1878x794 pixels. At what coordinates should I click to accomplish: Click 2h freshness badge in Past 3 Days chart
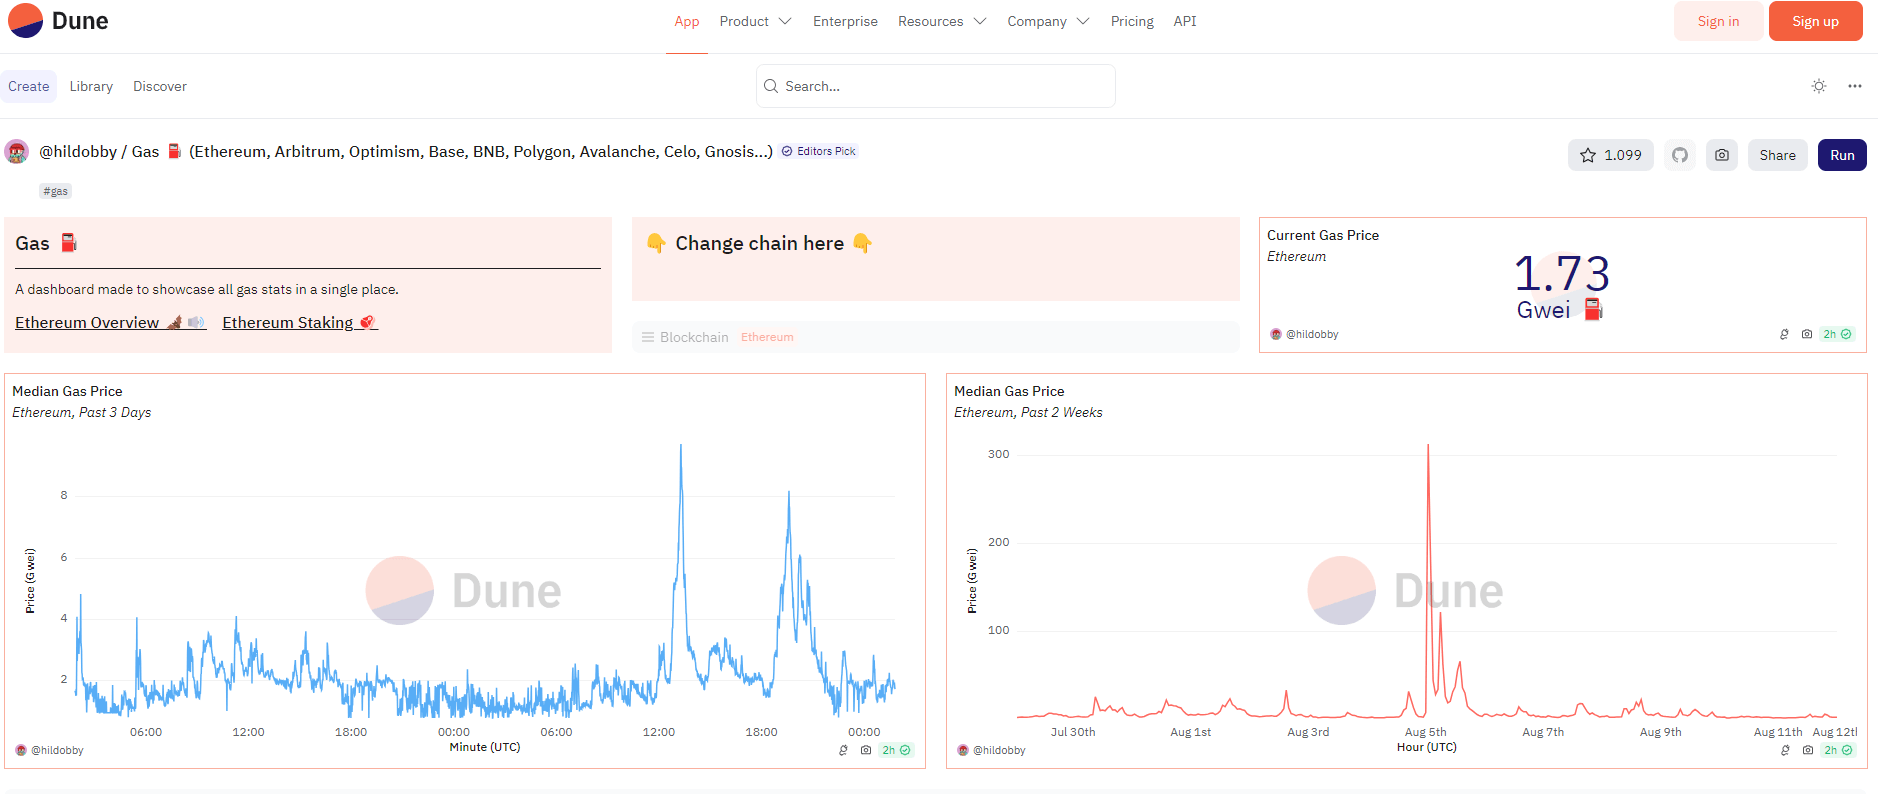pos(896,750)
